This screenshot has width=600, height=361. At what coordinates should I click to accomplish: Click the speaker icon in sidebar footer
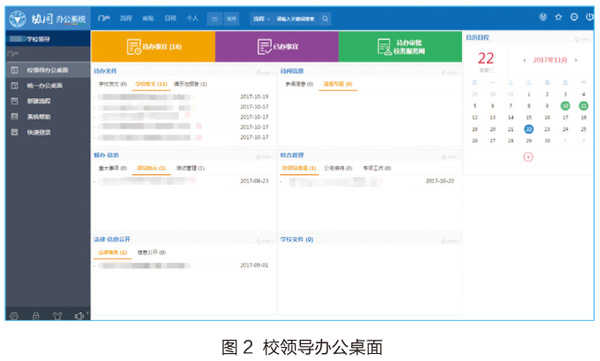(79, 316)
